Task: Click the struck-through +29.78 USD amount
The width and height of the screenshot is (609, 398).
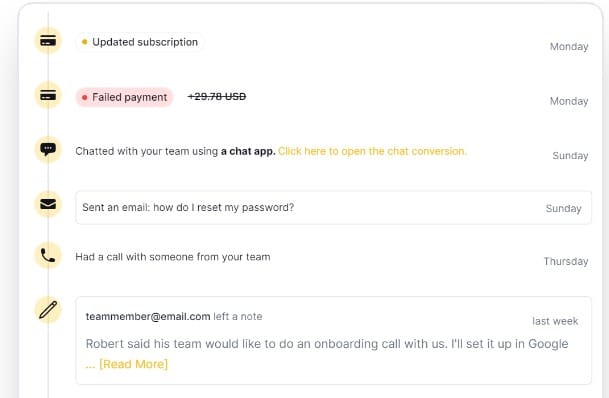Action: point(217,96)
